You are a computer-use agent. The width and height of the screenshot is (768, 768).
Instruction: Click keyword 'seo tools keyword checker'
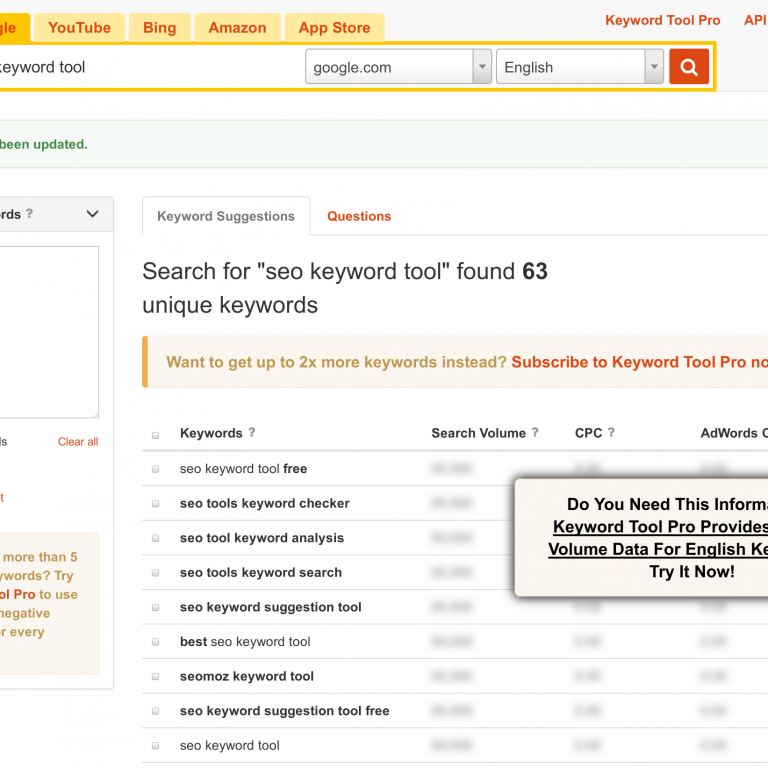(x=264, y=504)
